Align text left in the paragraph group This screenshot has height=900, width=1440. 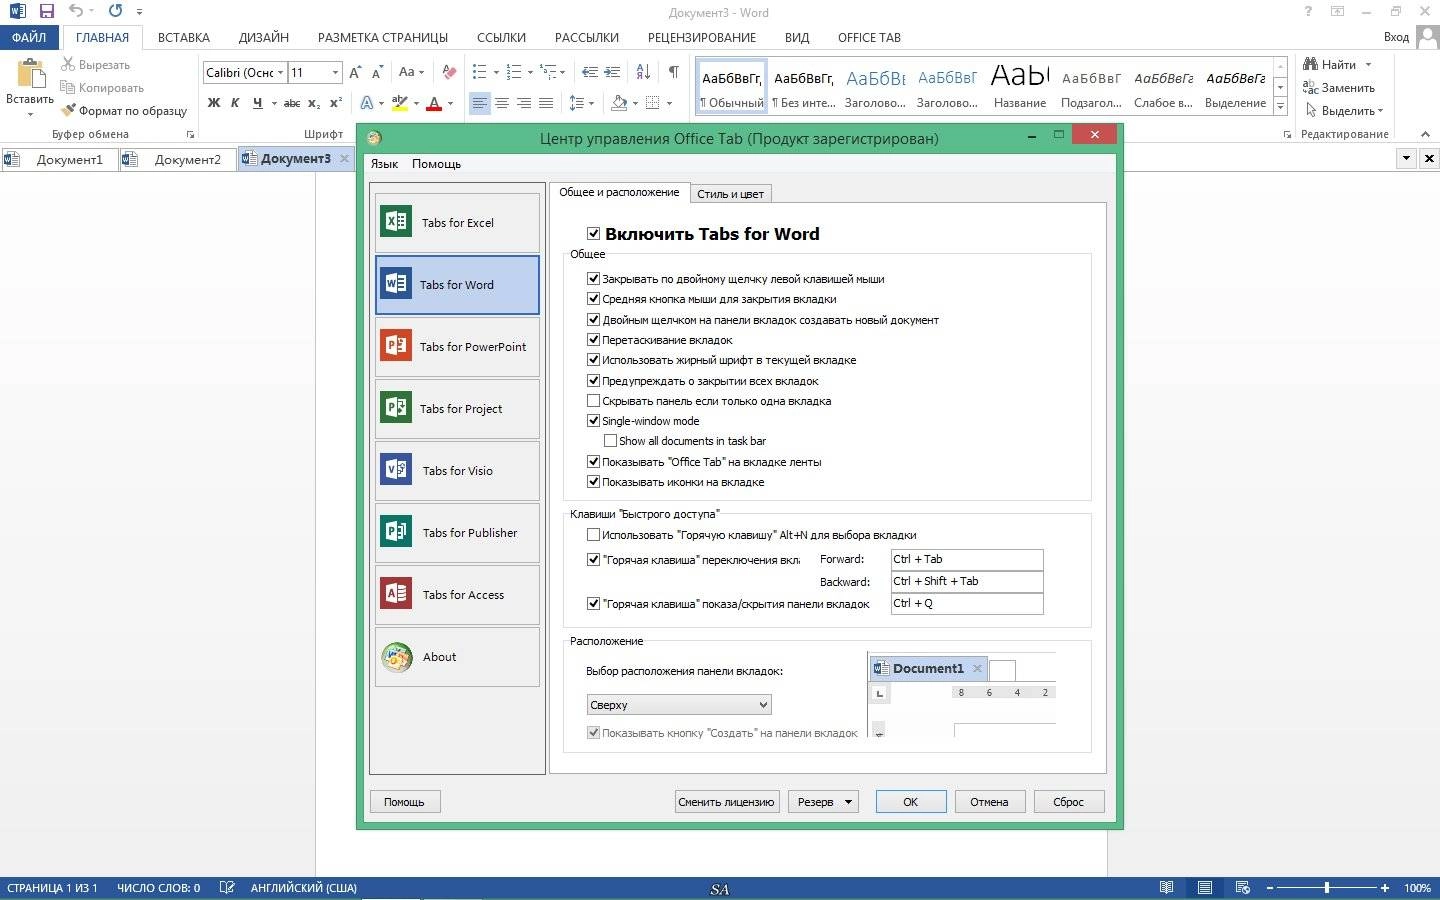click(480, 102)
